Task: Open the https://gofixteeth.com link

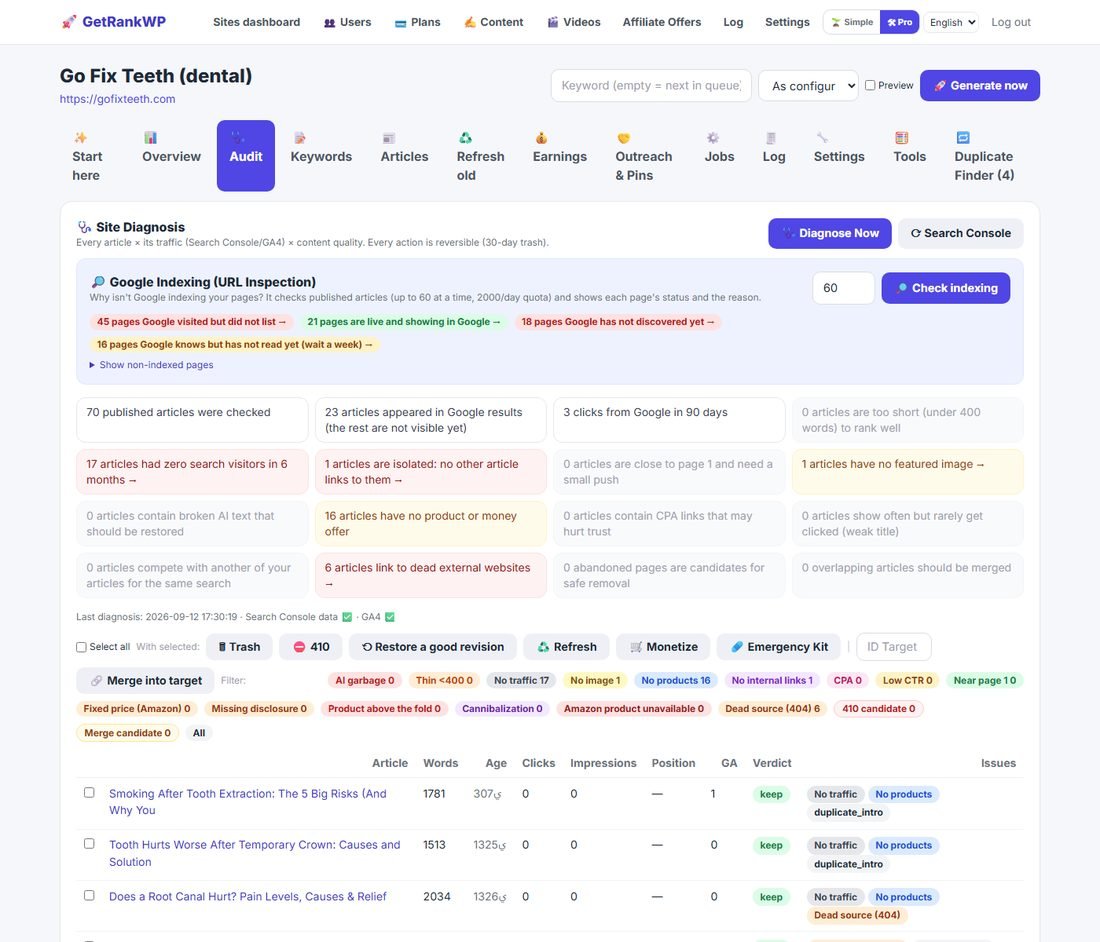Action: click(118, 99)
